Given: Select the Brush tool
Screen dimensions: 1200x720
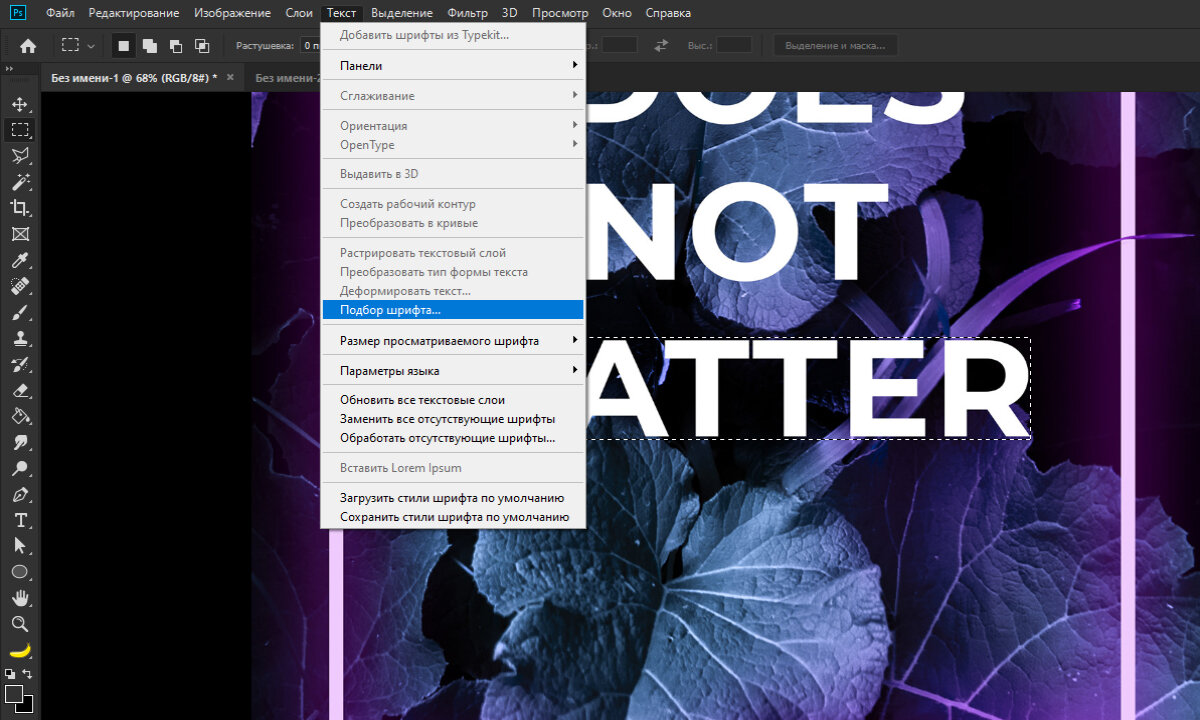Looking at the screenshot, I should [x=19, y=312].
